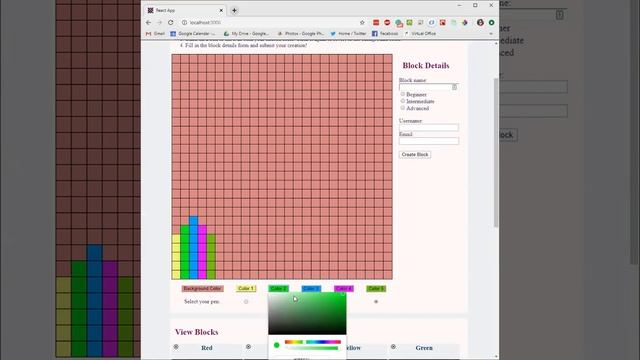This screenshot has width=640, height=360.
Task: Select the Intermediate difficulty radio
Action: click(x=403, y=101)
